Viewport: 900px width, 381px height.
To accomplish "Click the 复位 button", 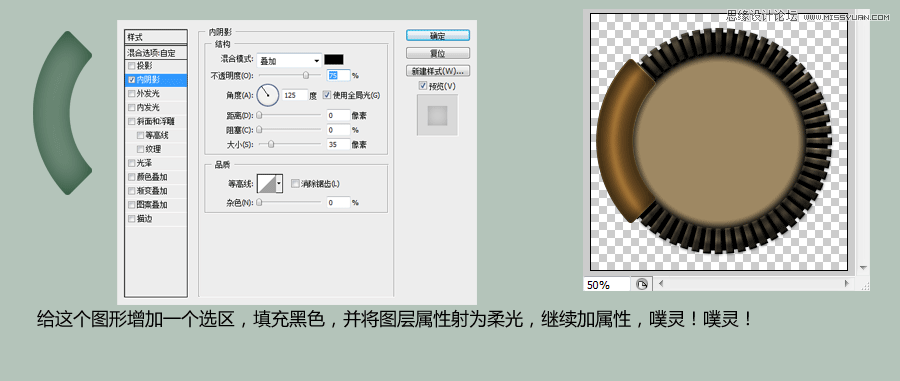I will click(438, 53).
